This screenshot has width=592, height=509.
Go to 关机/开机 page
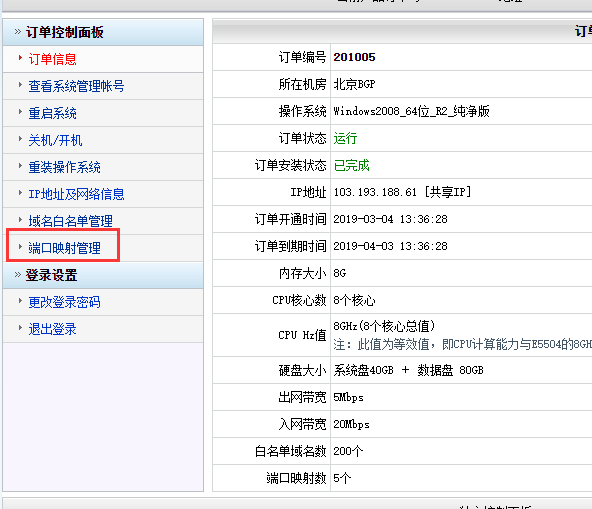point(55,140)
